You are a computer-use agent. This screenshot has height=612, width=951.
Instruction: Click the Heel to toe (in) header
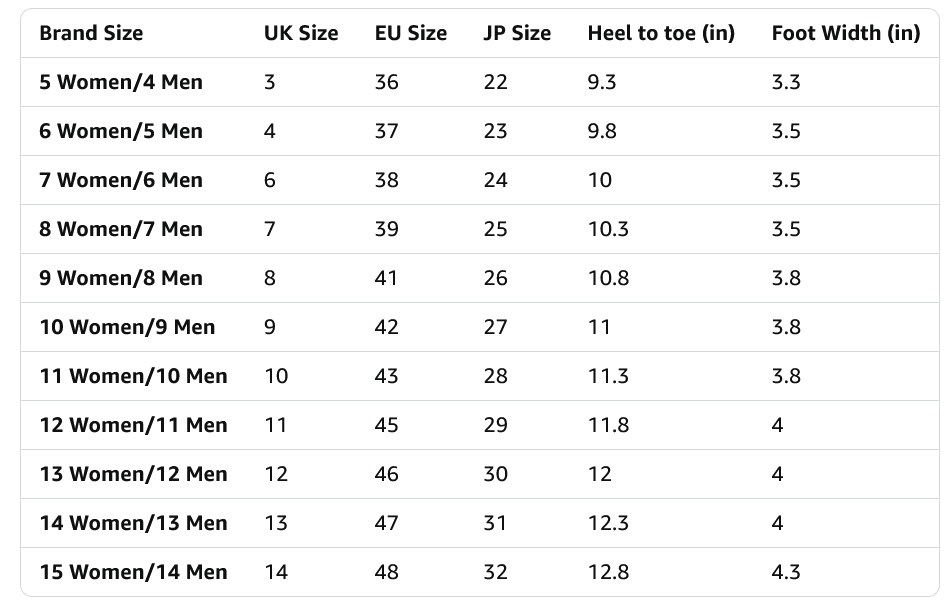click(661, 33)
